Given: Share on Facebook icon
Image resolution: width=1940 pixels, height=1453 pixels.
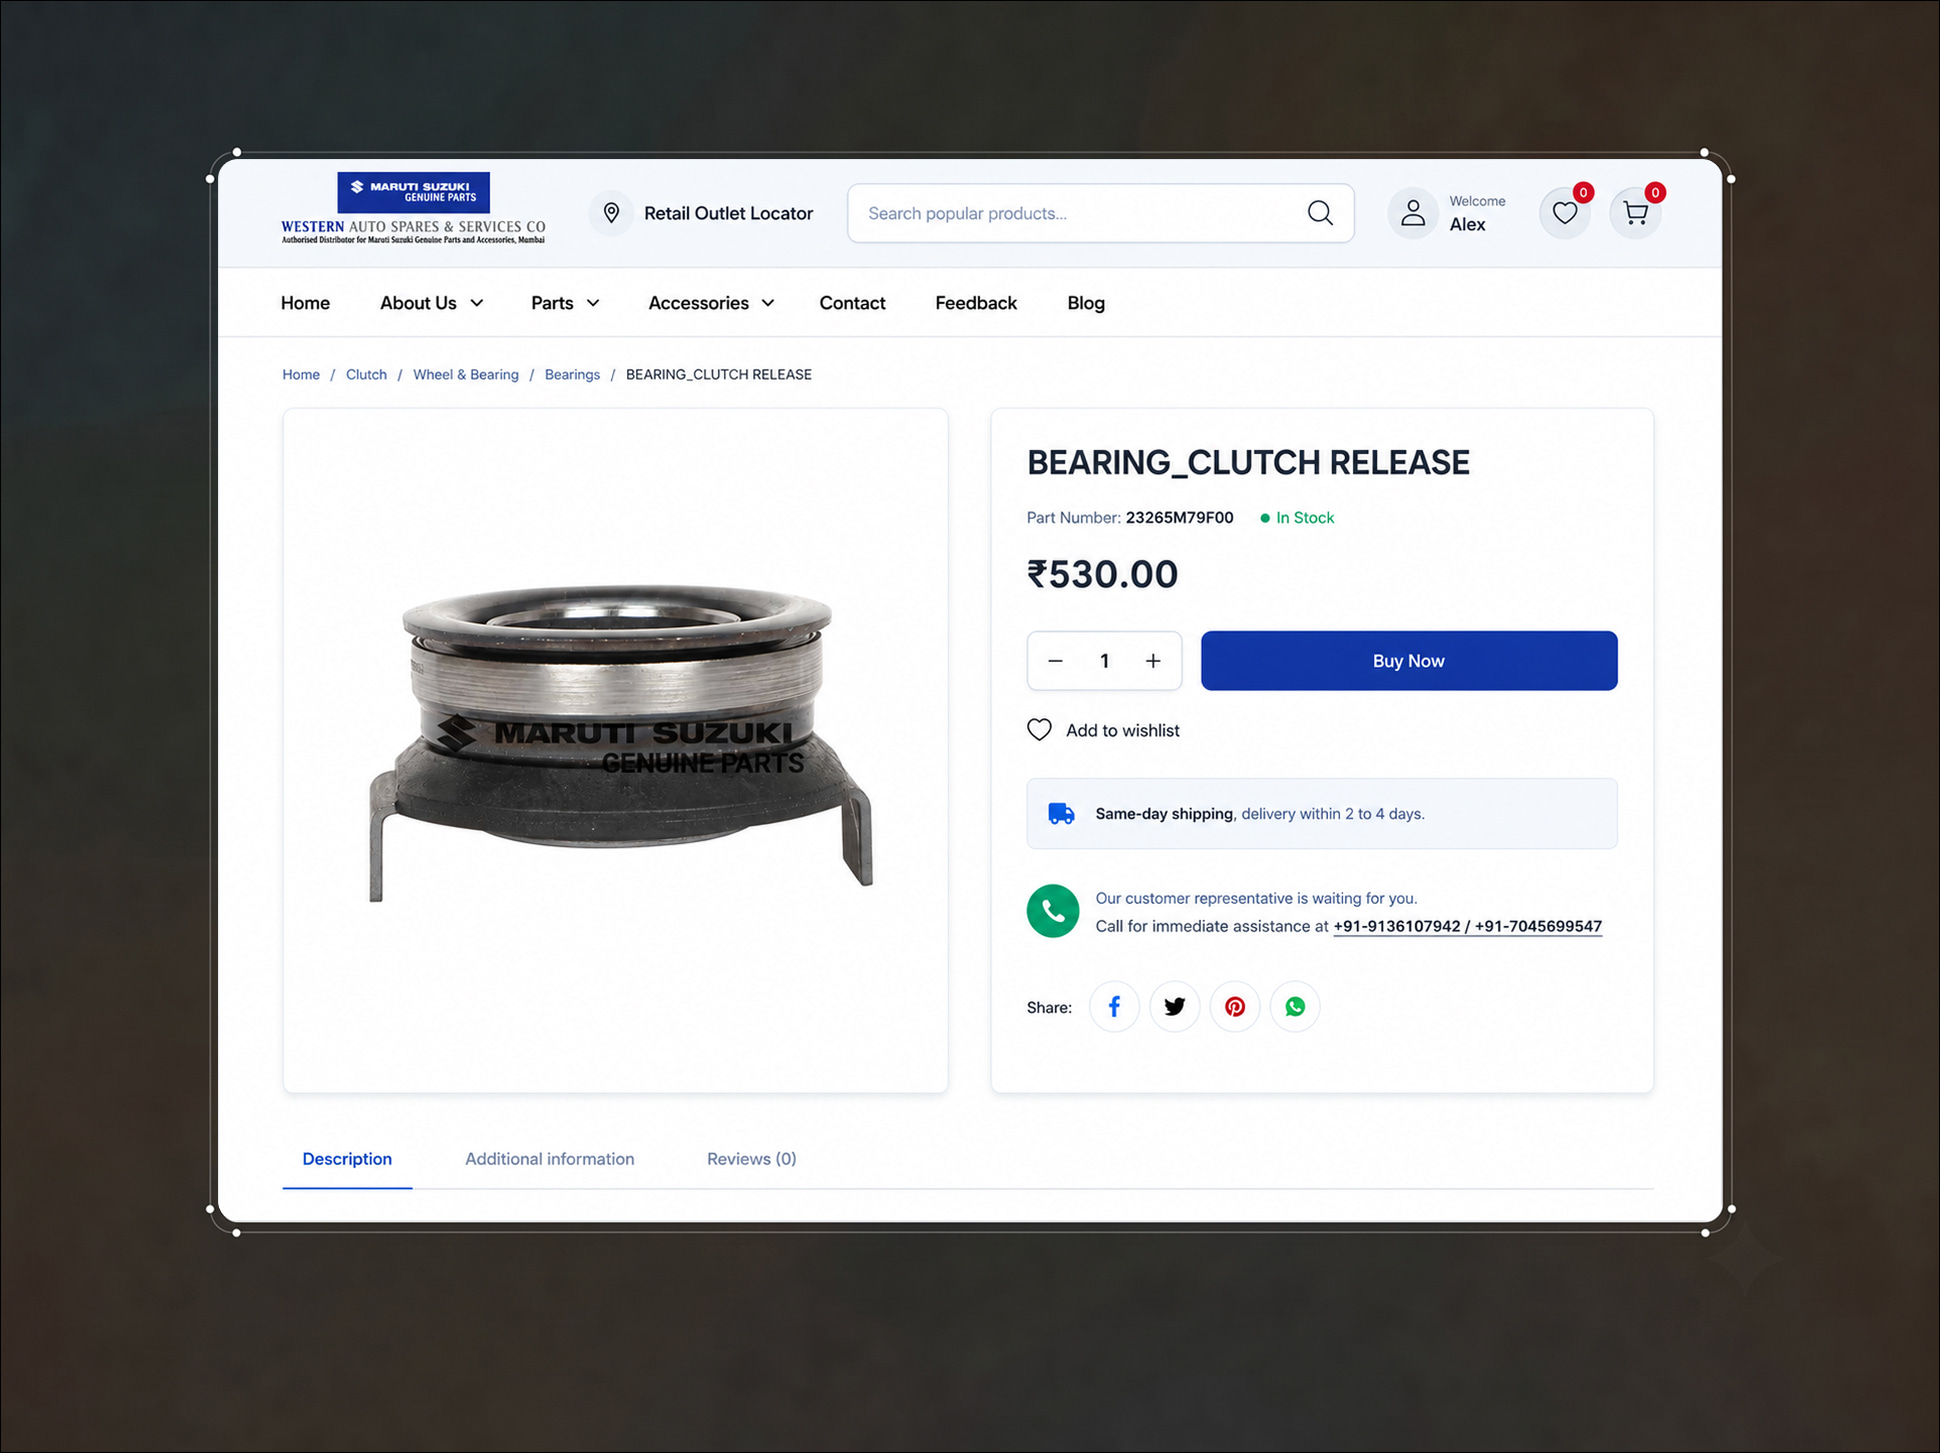Looking at the screenshot, I should point(1114,1007).
